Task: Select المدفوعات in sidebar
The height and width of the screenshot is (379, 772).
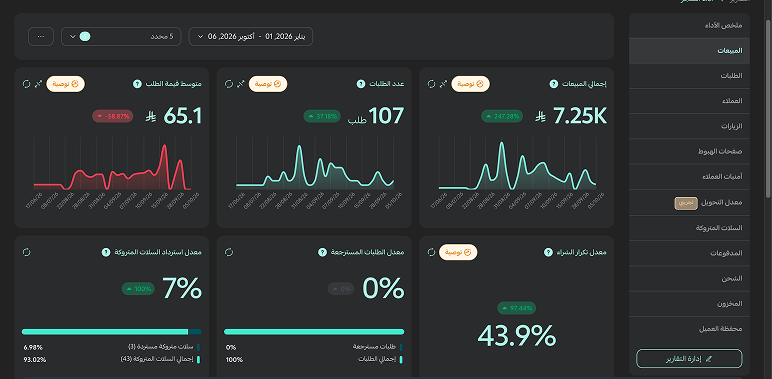Action: pyautogui.click(x=689, y=253)
